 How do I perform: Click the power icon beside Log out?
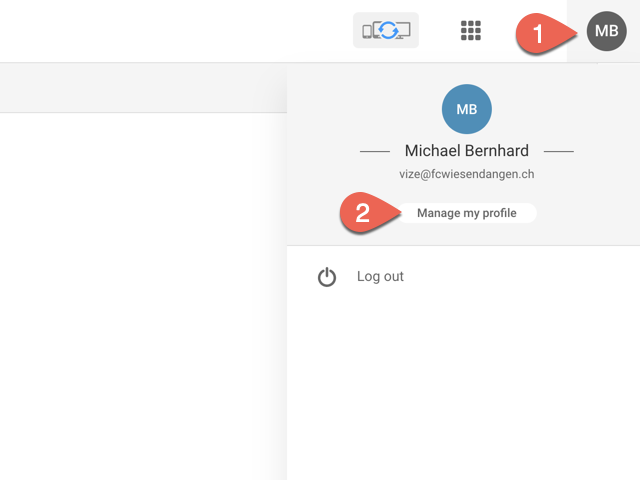[x=327, y=277]
